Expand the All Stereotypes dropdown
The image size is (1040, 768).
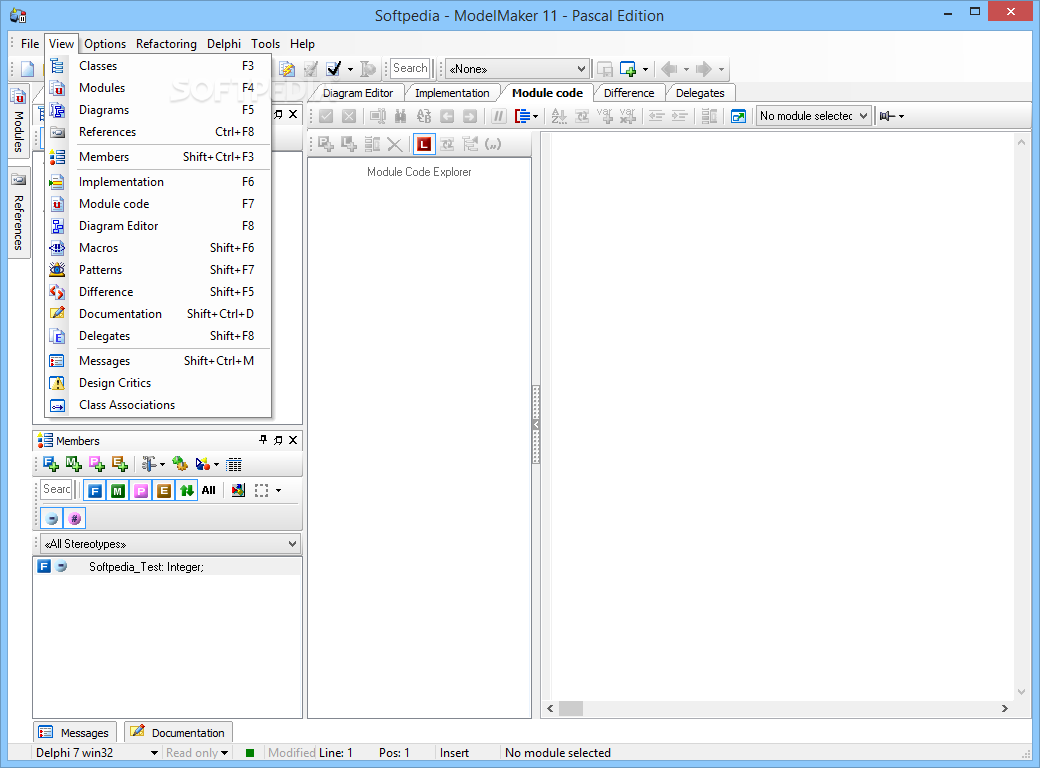[x=292, y=544]
